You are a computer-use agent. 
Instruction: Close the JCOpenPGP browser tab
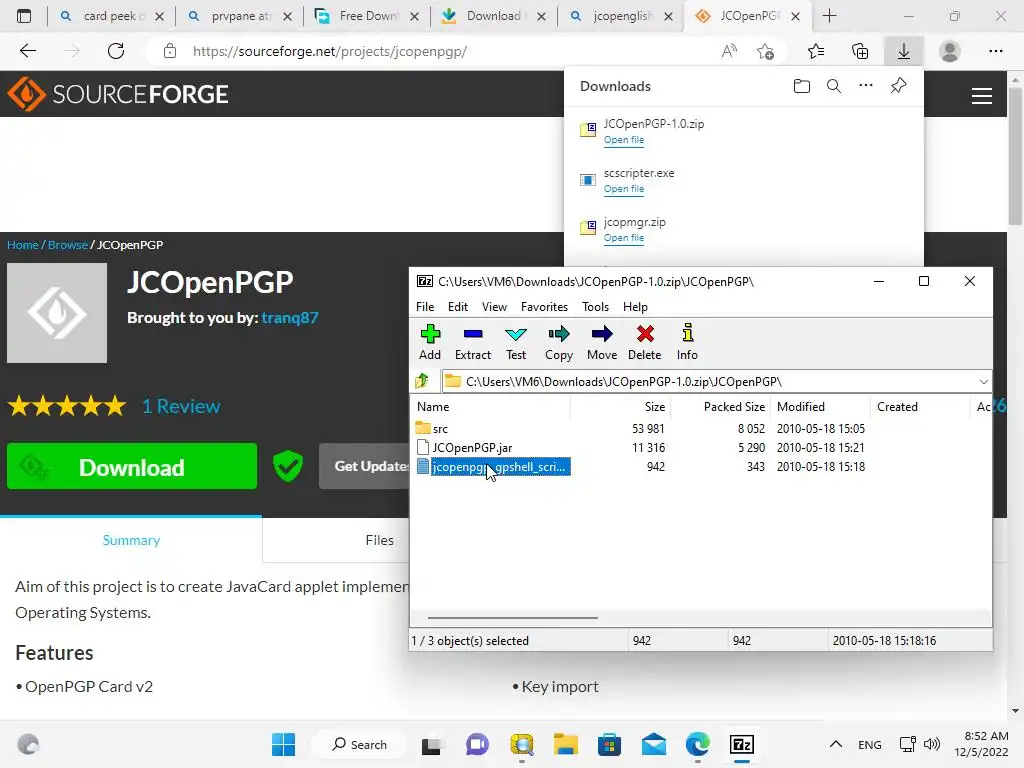pyautogui.click(x=795, y=16)
